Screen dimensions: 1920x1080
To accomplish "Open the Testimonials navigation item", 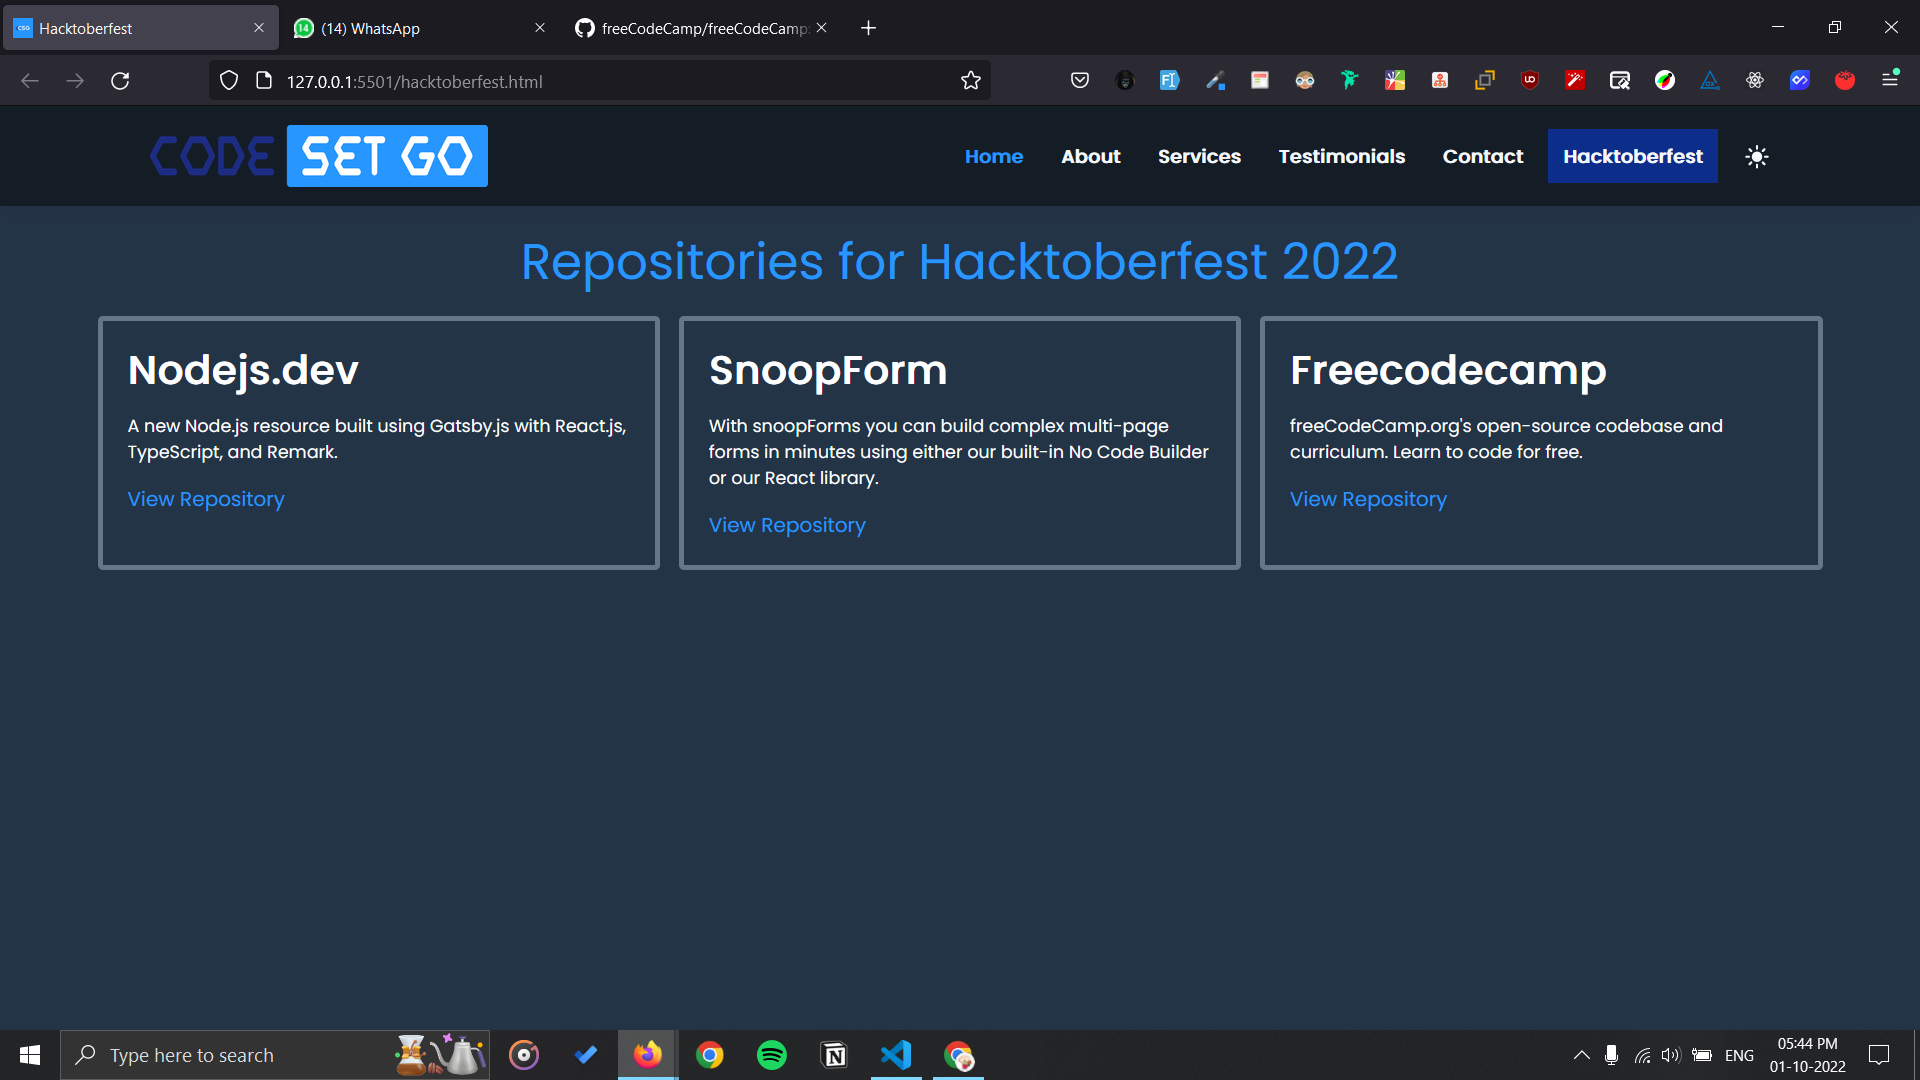I will 1341,156.
